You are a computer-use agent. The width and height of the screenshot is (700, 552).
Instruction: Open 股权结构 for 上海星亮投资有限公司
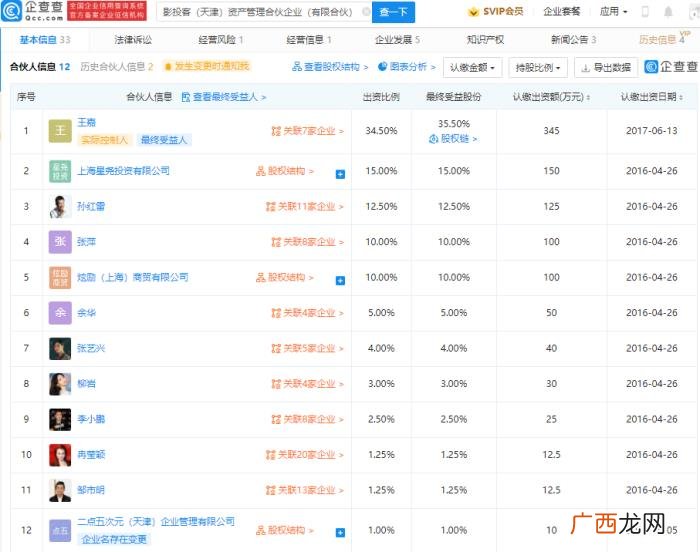[x=285, y=171]
